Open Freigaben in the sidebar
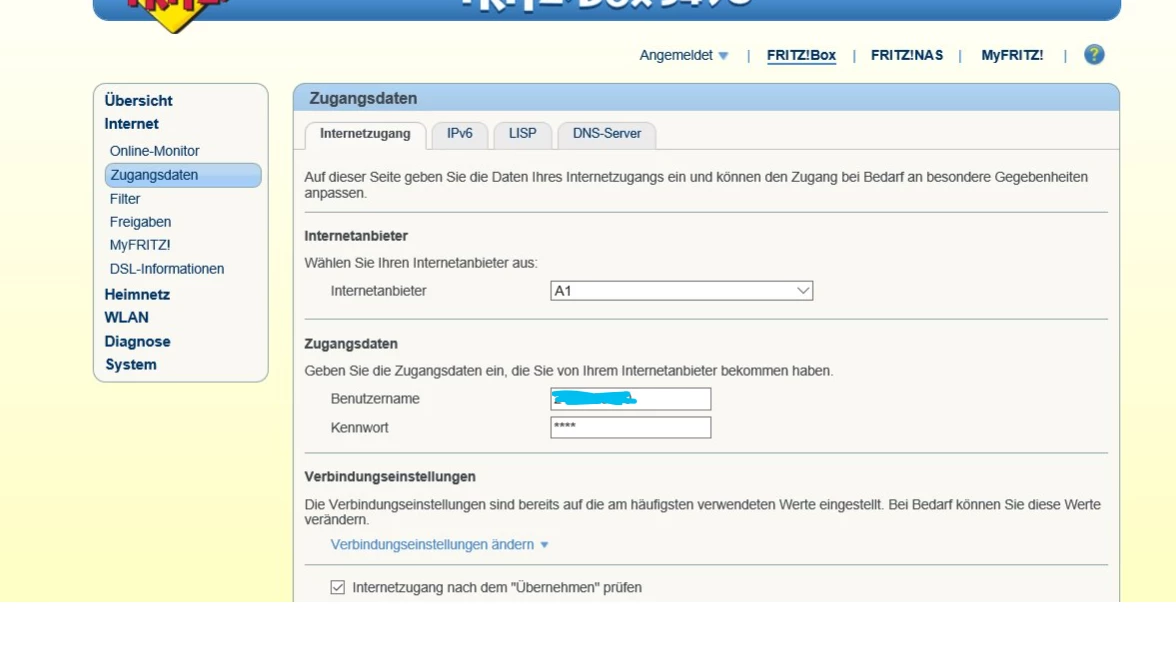This screenshot has width=1176, height=648. (x=140, y=222)
